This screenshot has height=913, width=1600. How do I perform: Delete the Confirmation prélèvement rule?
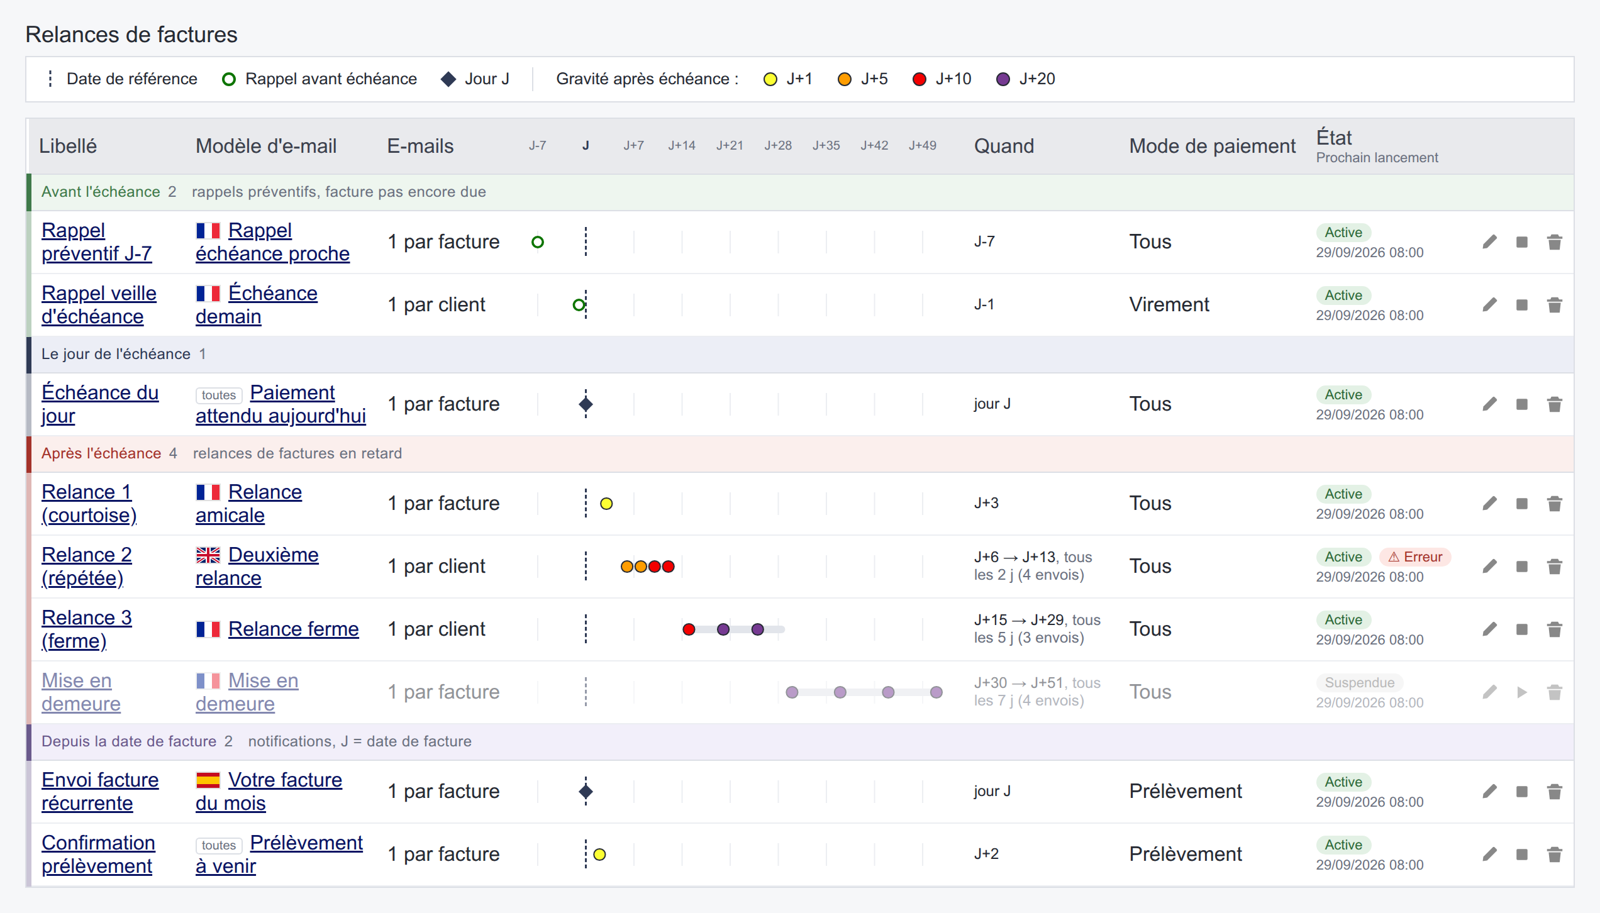pos(1554,854)
